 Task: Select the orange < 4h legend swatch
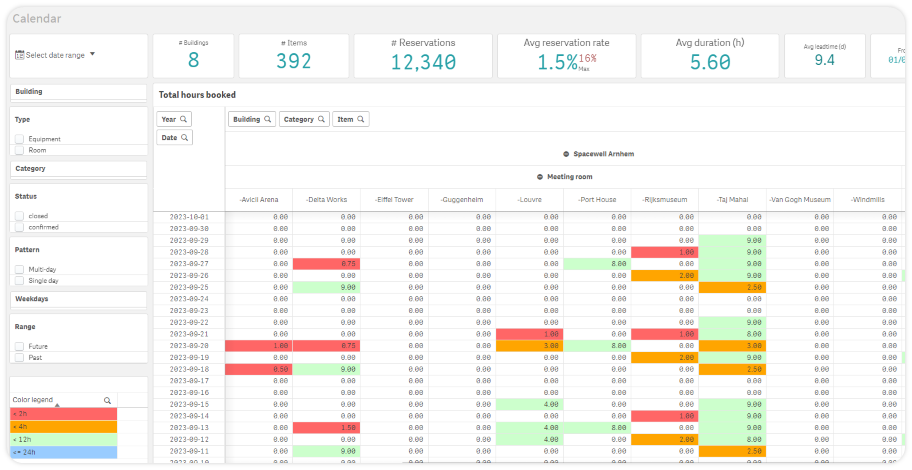pos(63,426)
